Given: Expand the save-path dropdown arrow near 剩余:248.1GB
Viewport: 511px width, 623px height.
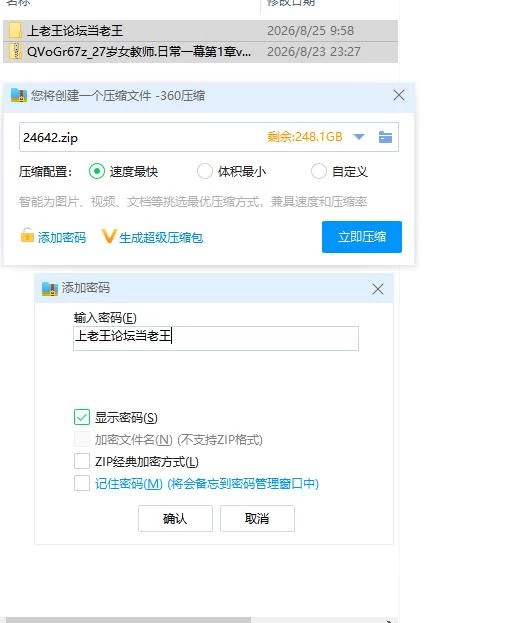Looking at the screenshot, I should point(359,137).
